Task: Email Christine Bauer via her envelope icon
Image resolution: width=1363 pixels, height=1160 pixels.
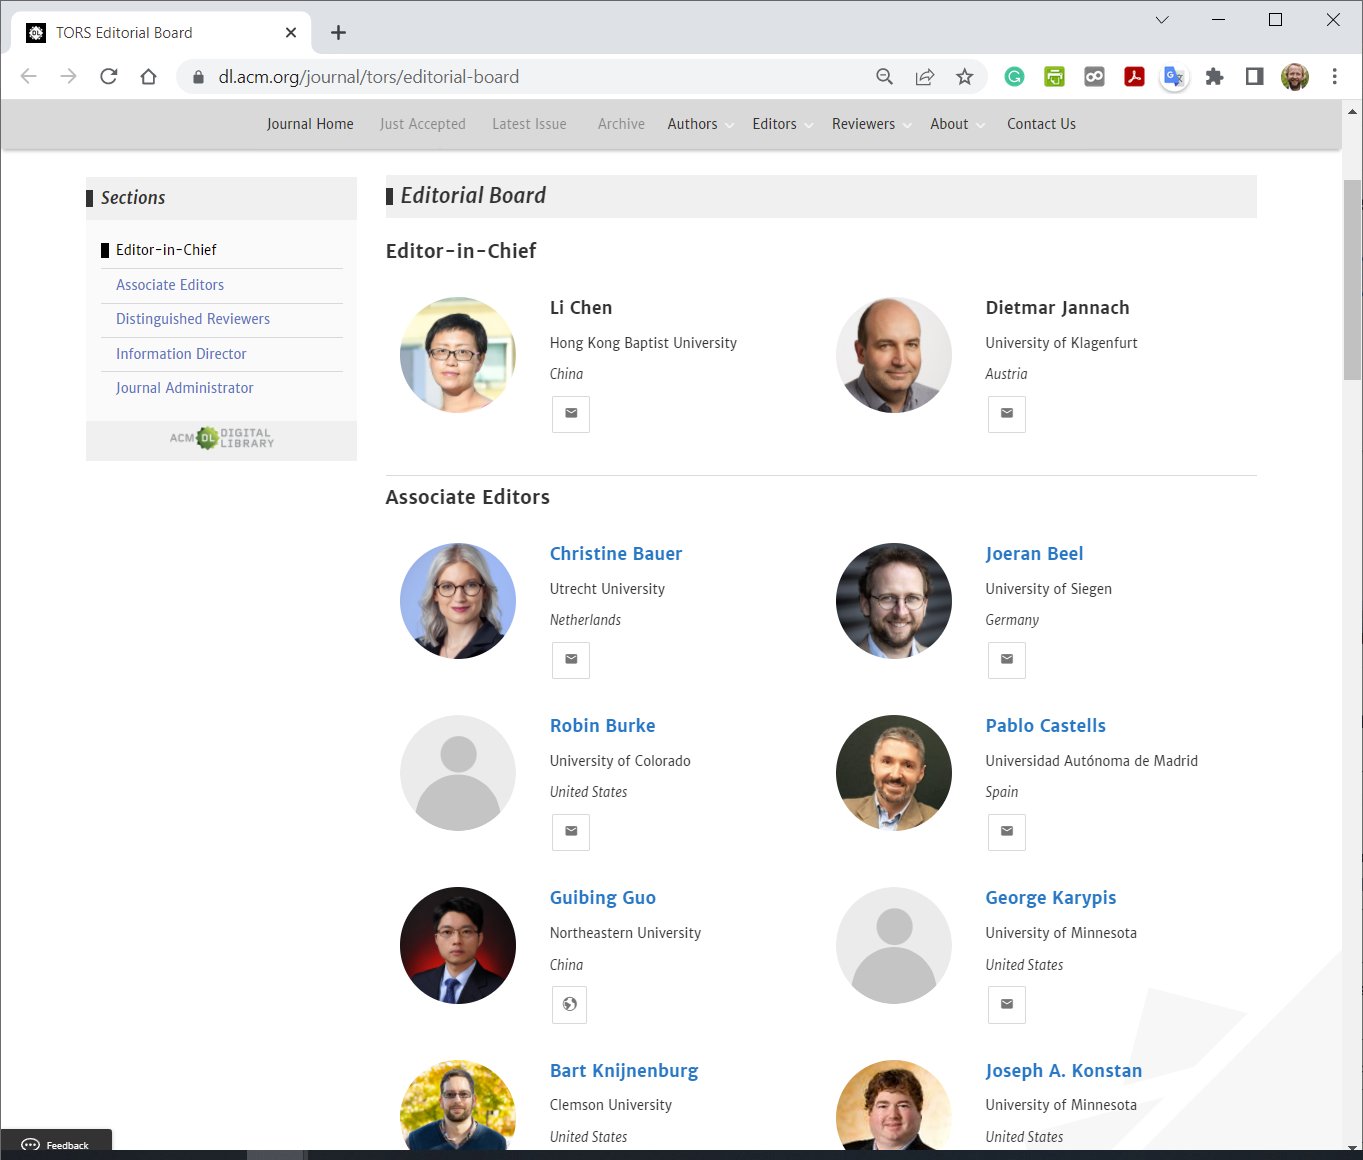Action: (x=570, y=660)
